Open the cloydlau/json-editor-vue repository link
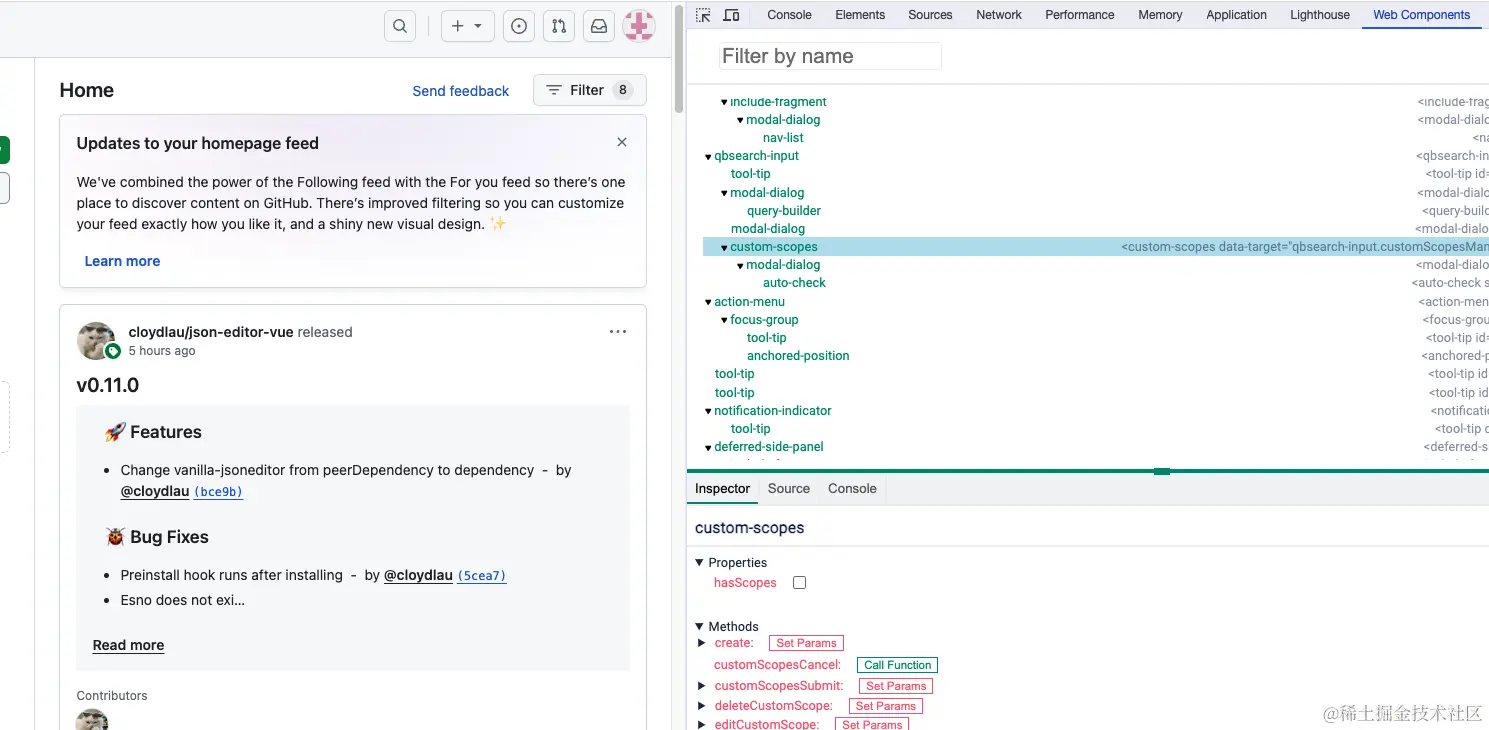The image size is (1489, 730). click(211, 332)
